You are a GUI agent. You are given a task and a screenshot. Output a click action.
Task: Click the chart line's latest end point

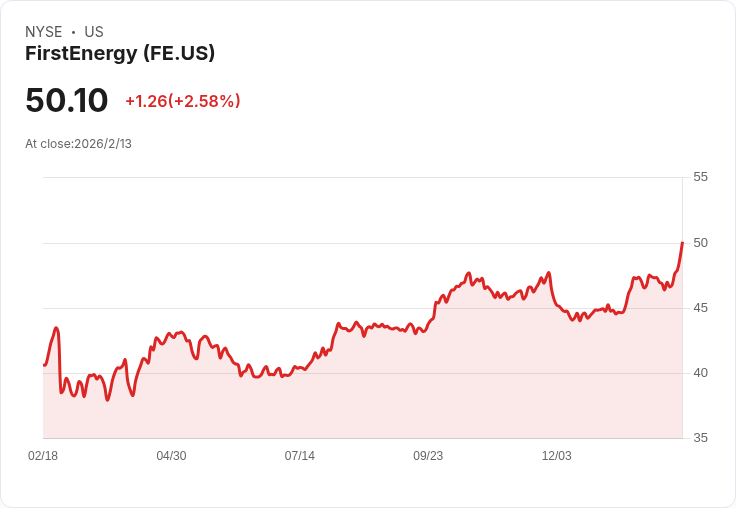point(682,243)
